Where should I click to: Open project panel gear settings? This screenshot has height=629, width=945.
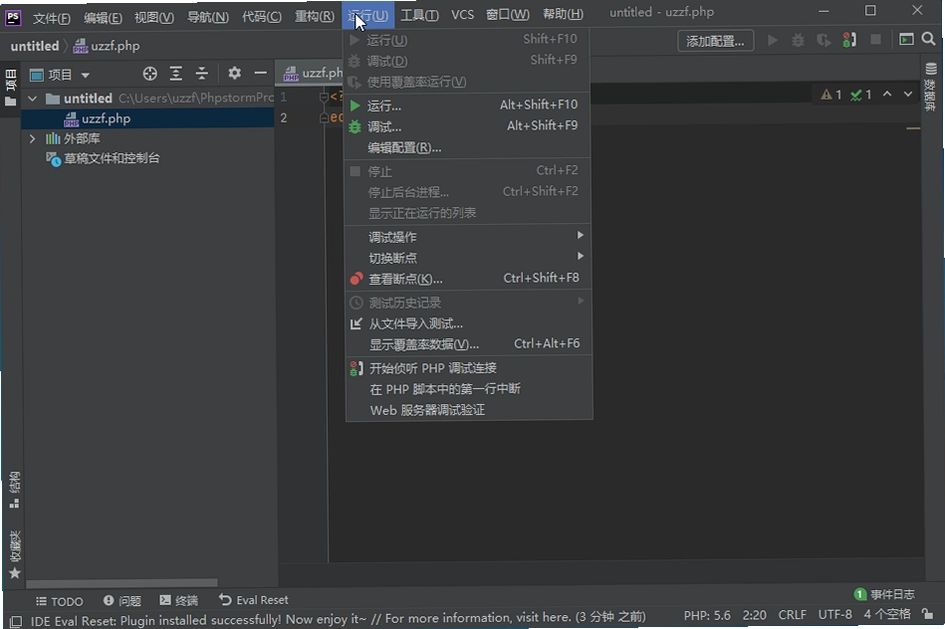tap(234, 73)
